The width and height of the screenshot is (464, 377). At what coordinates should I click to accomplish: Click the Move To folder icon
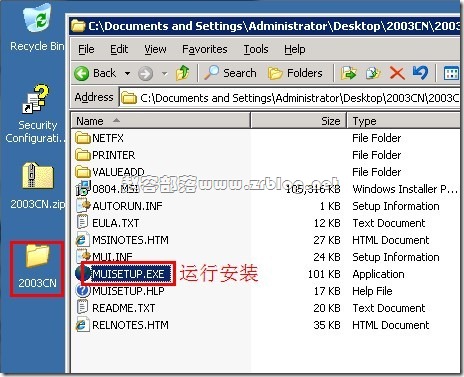click(x=348, y=73)
